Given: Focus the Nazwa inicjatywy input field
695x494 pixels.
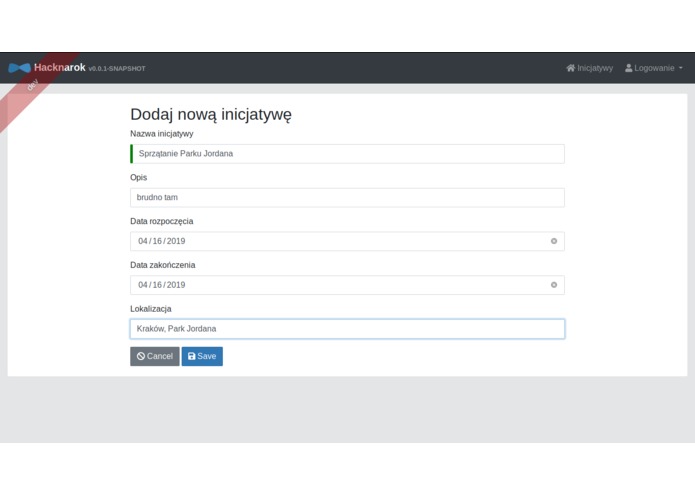Looking at the screenshot, I should click(347, 154).
